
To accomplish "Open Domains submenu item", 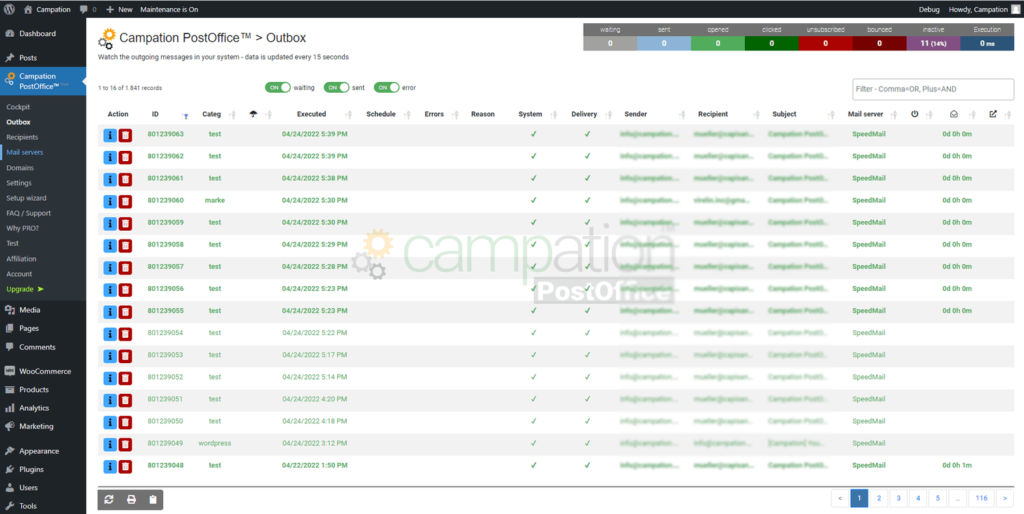I will [20, 168].
